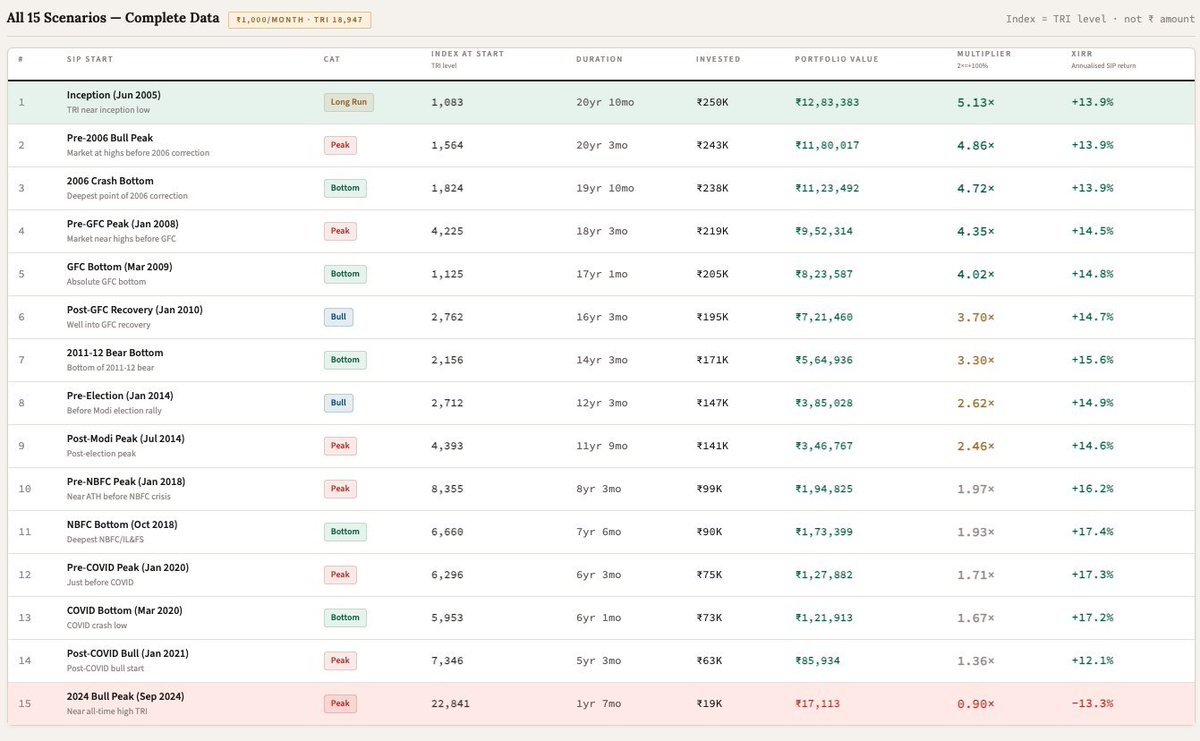Image resolution: width=1200 pixels, height=741 pixels.
Task: Click the Bottom badge in NBFC Bottom row
Action: [x=345, y=532]
